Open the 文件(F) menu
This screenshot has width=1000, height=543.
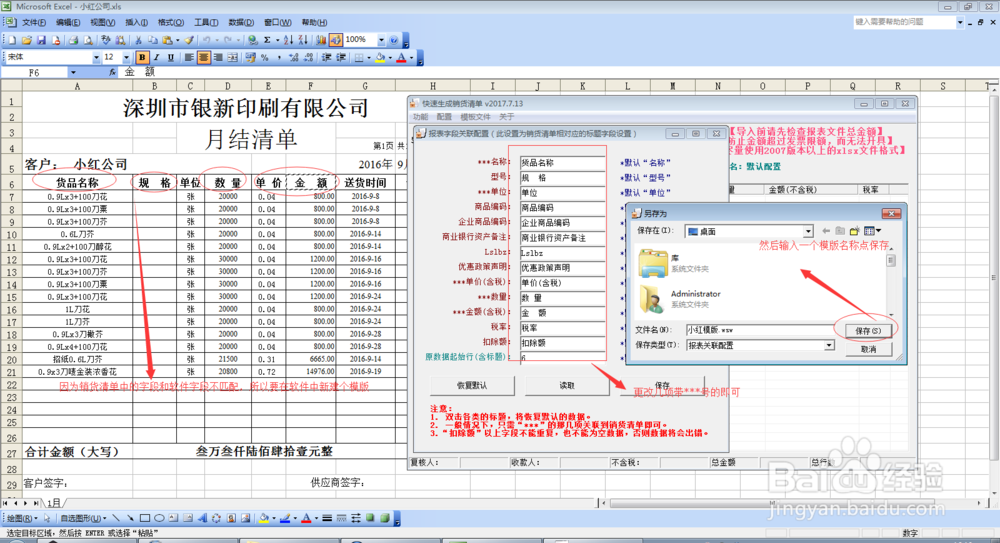(x=33, y=22)
